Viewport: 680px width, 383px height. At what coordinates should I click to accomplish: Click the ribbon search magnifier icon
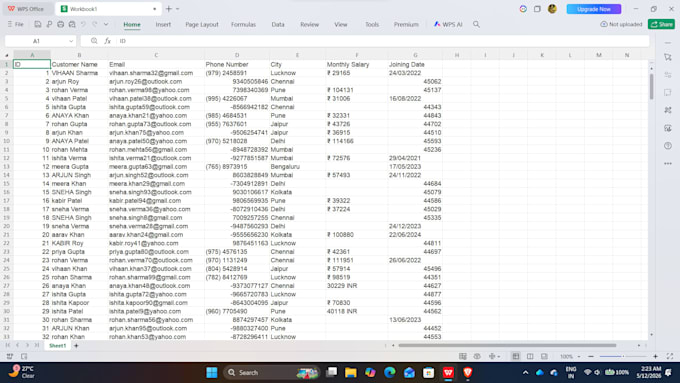476,24
